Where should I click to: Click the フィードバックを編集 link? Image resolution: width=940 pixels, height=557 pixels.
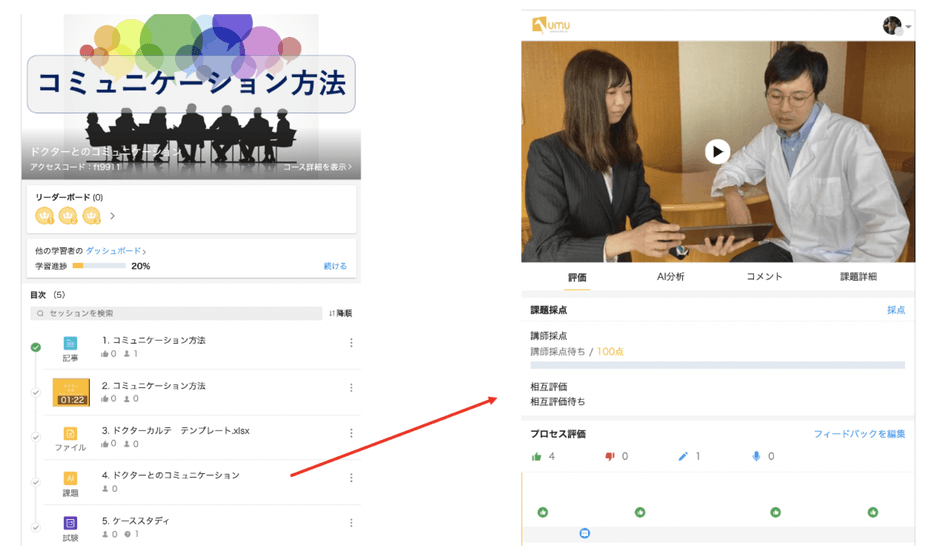tap(859, 434)
